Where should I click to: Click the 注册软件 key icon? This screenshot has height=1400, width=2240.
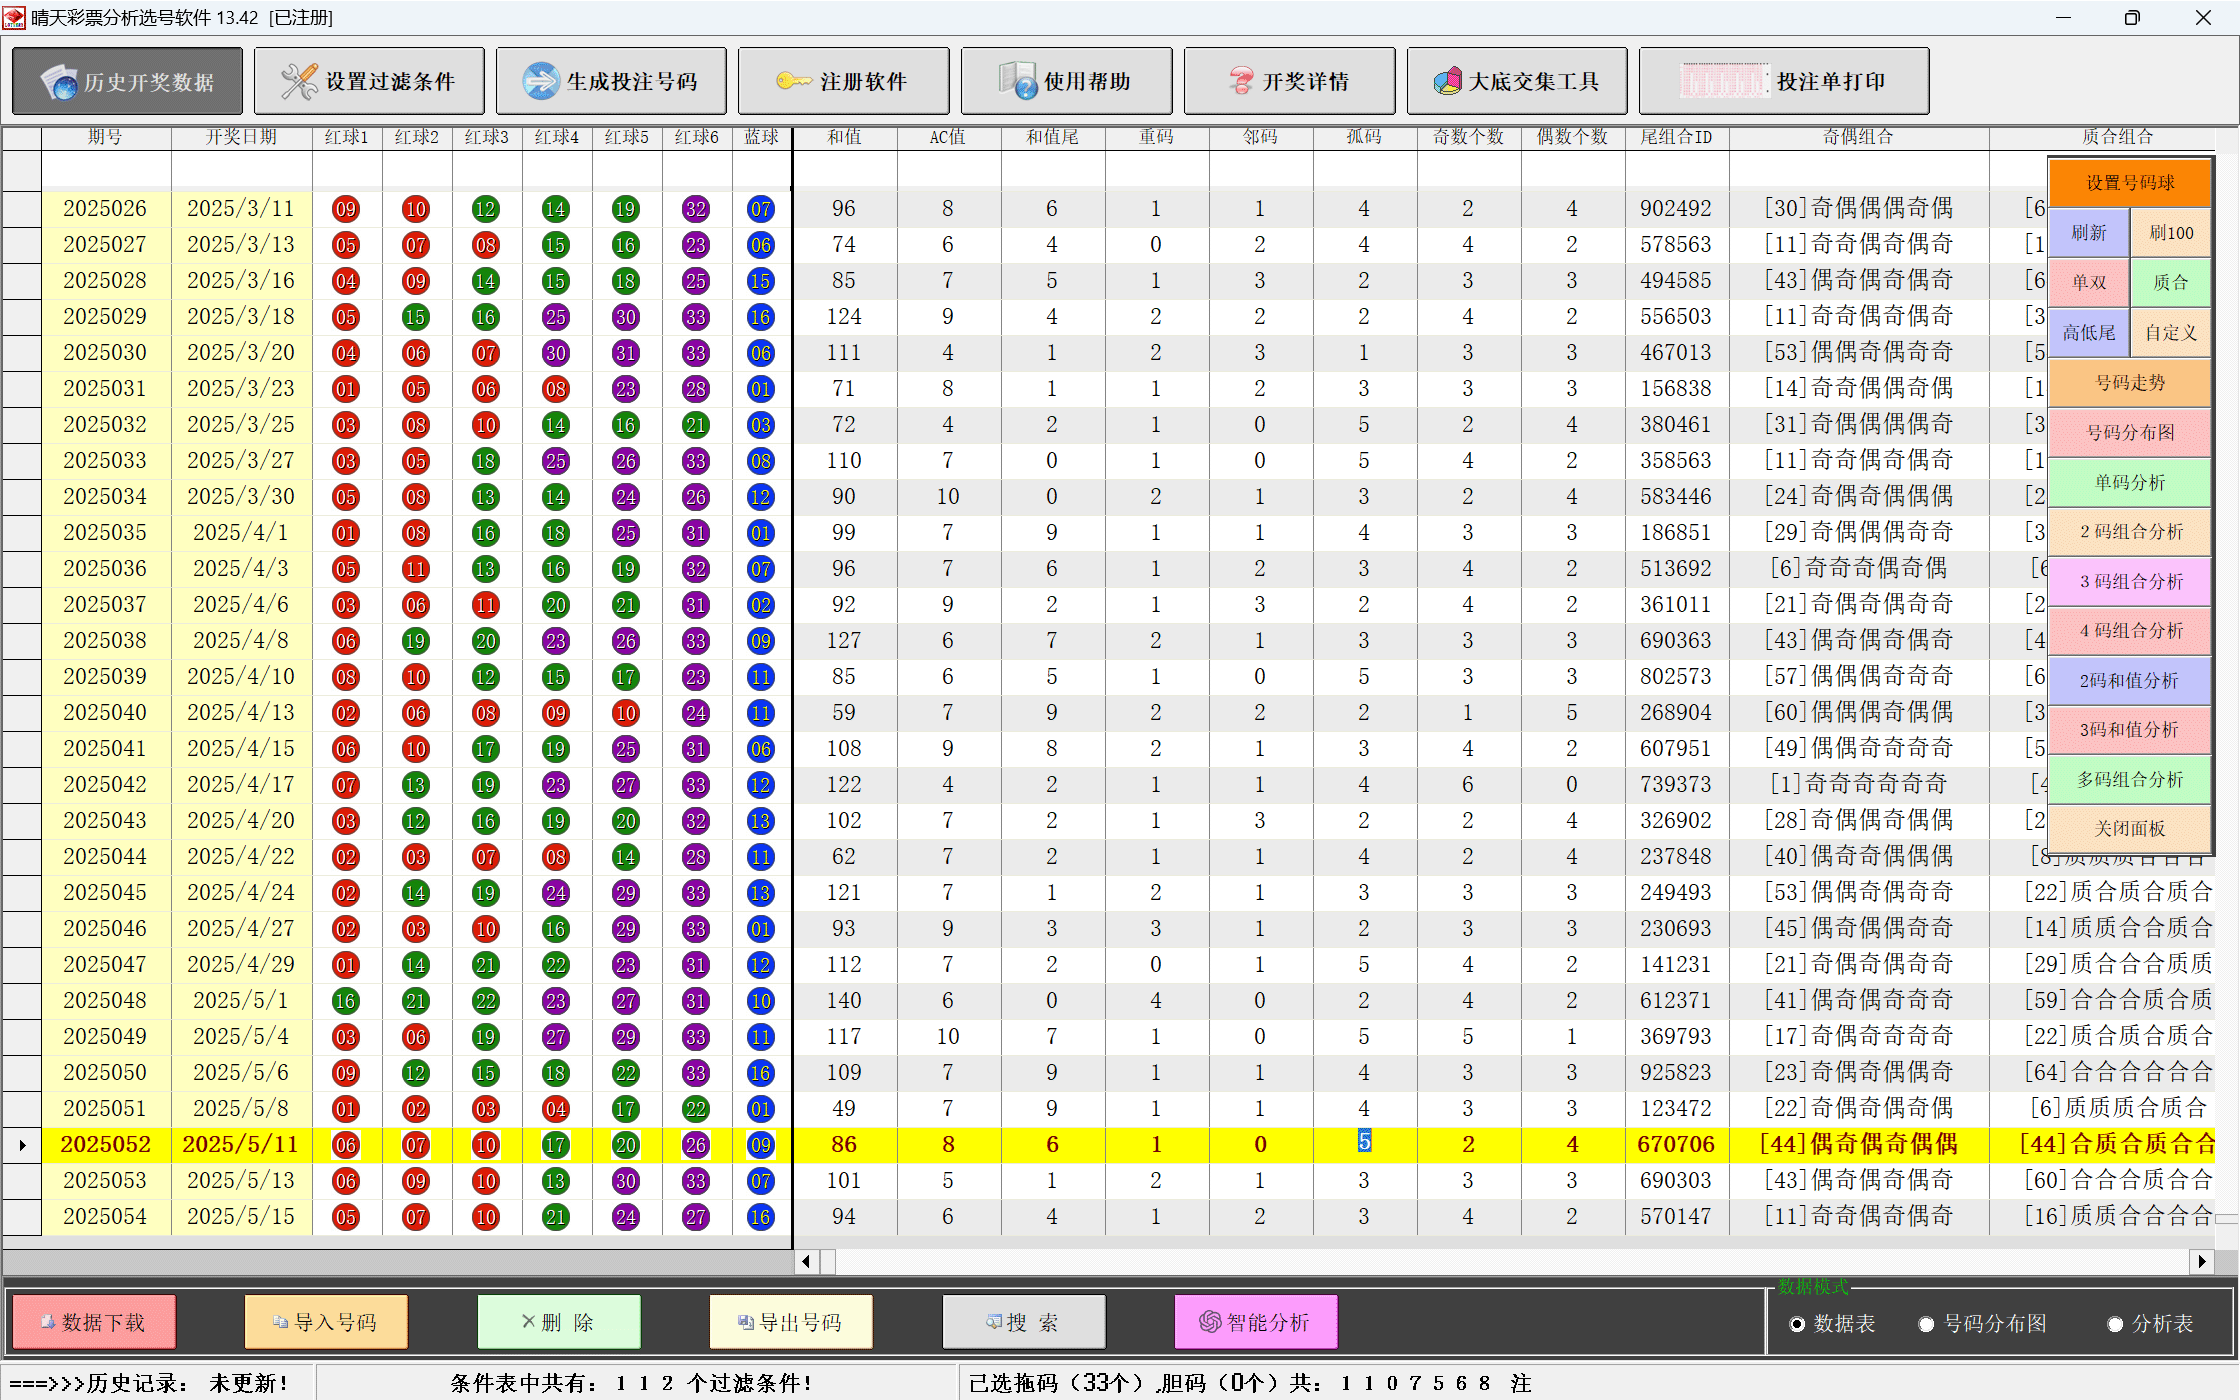click(794, 82)
